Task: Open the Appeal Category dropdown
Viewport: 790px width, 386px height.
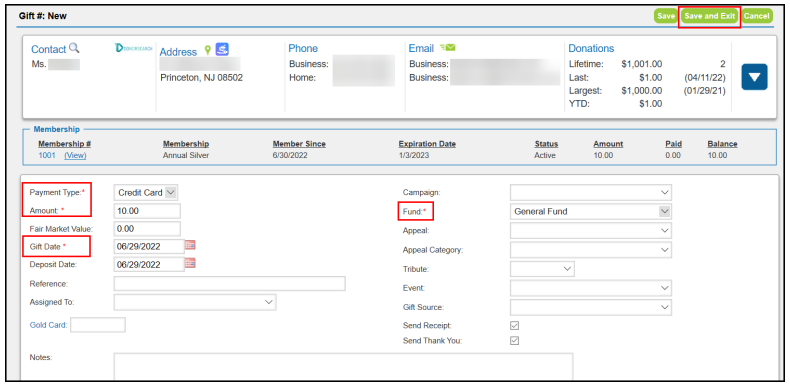Action: pos(591,249)
